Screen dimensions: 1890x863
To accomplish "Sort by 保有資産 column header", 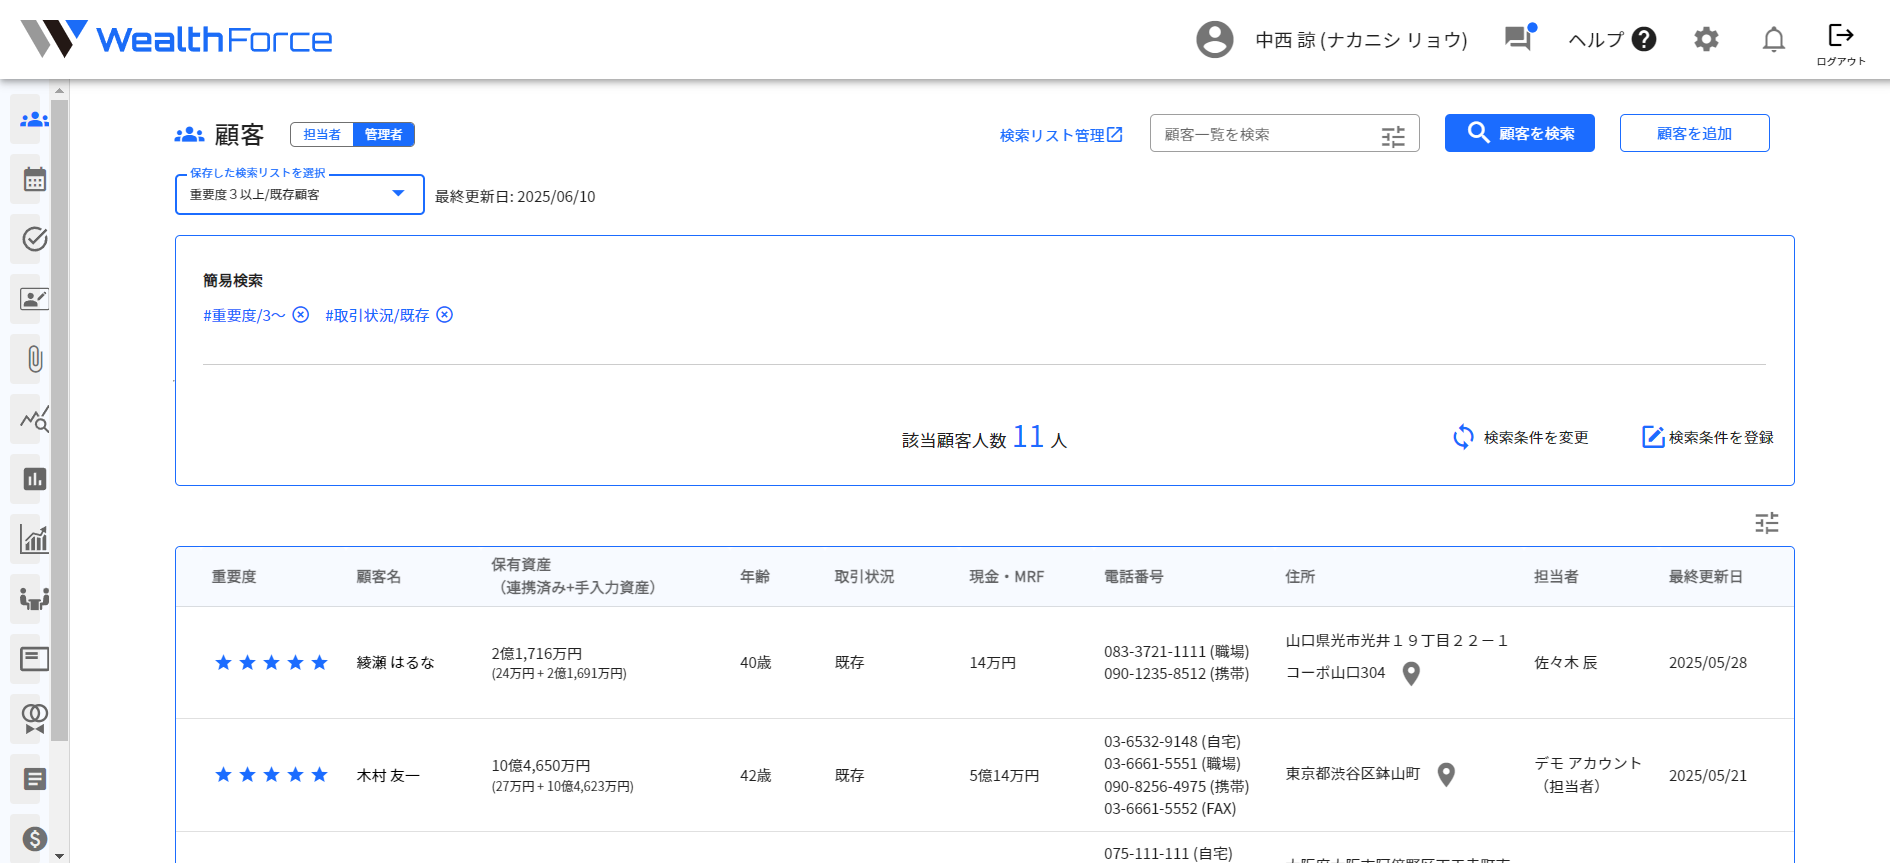I will (573, 576).
